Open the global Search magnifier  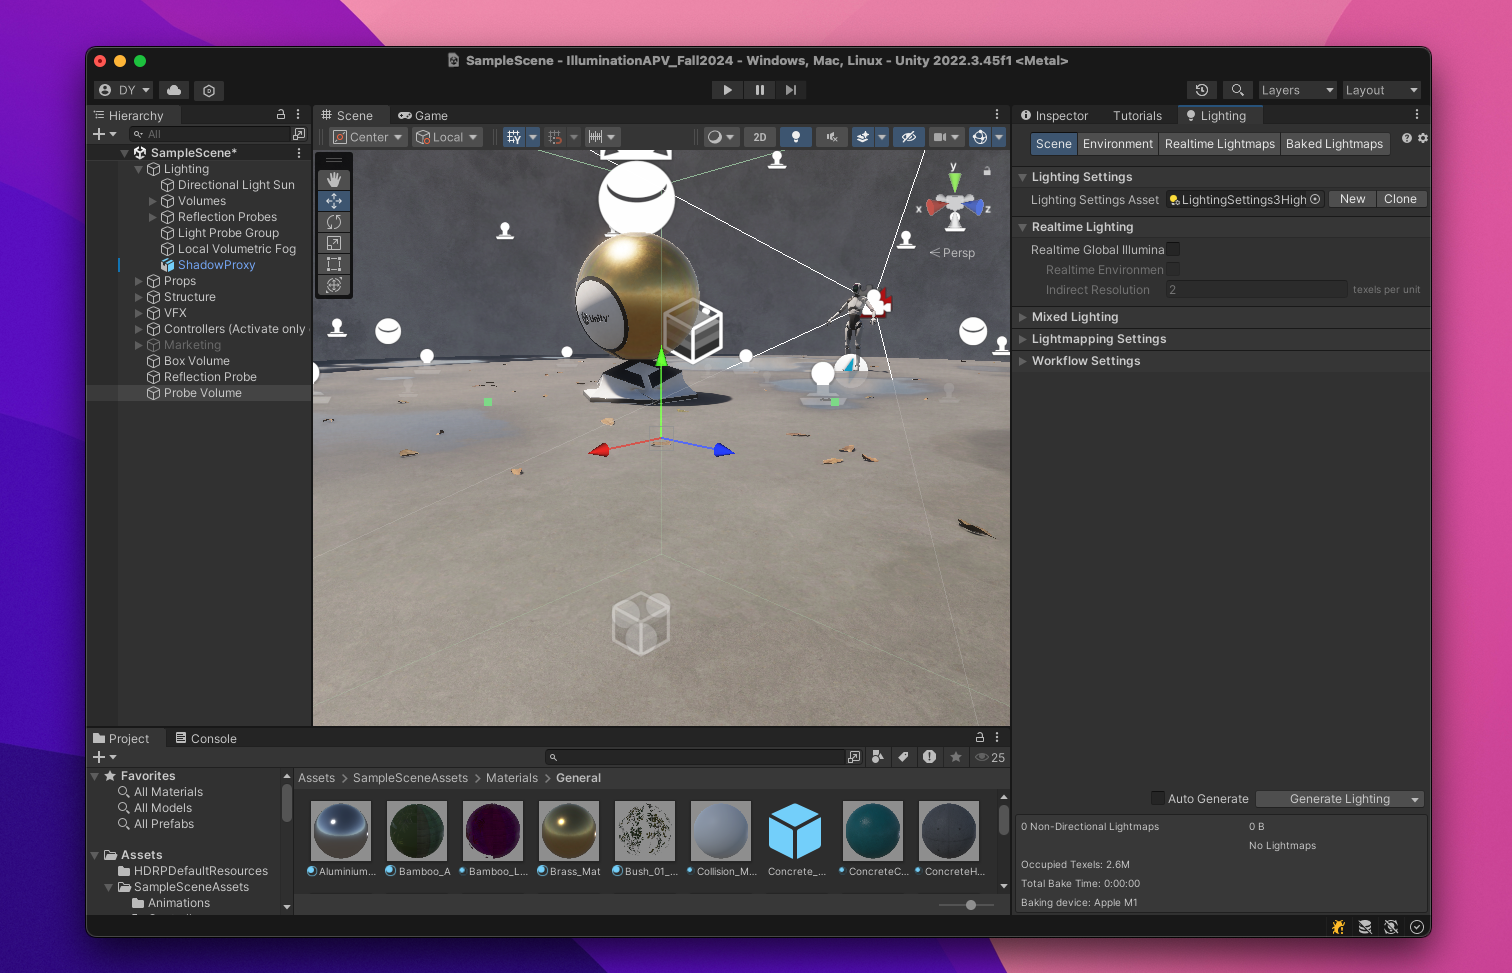point(1237,90)
